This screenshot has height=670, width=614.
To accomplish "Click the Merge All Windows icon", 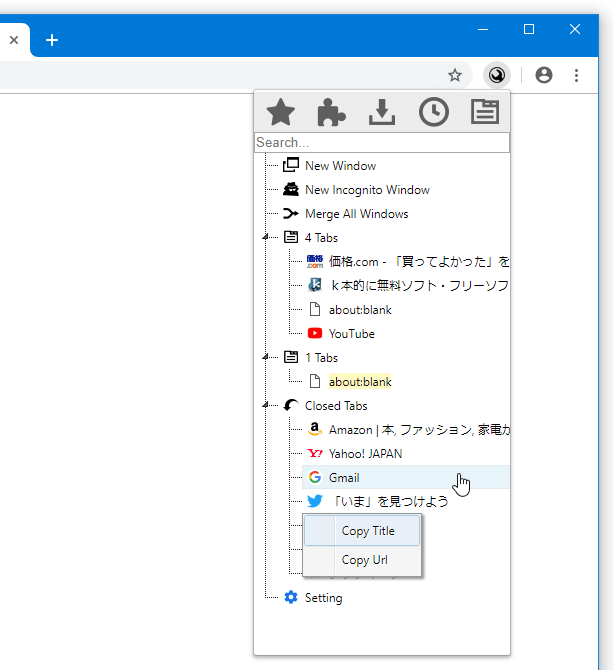I will click(x=291, y=213).
